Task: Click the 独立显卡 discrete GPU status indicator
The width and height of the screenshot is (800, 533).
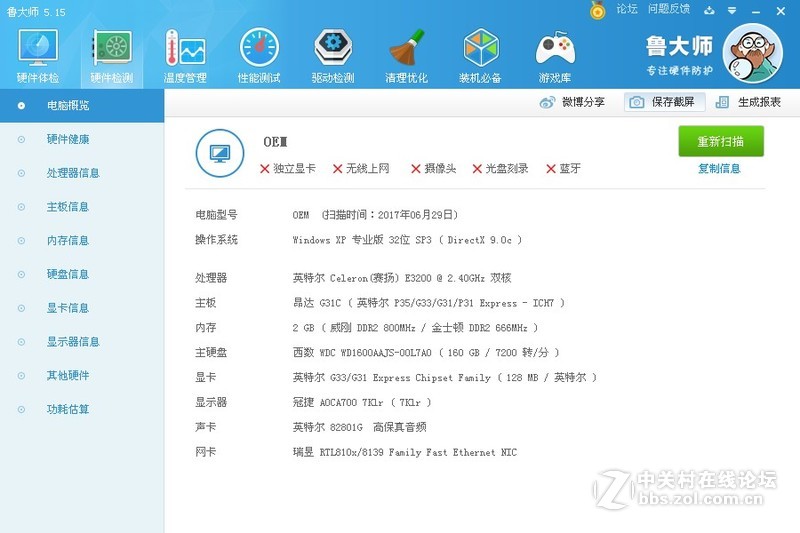Action: (x=288, y=168)
